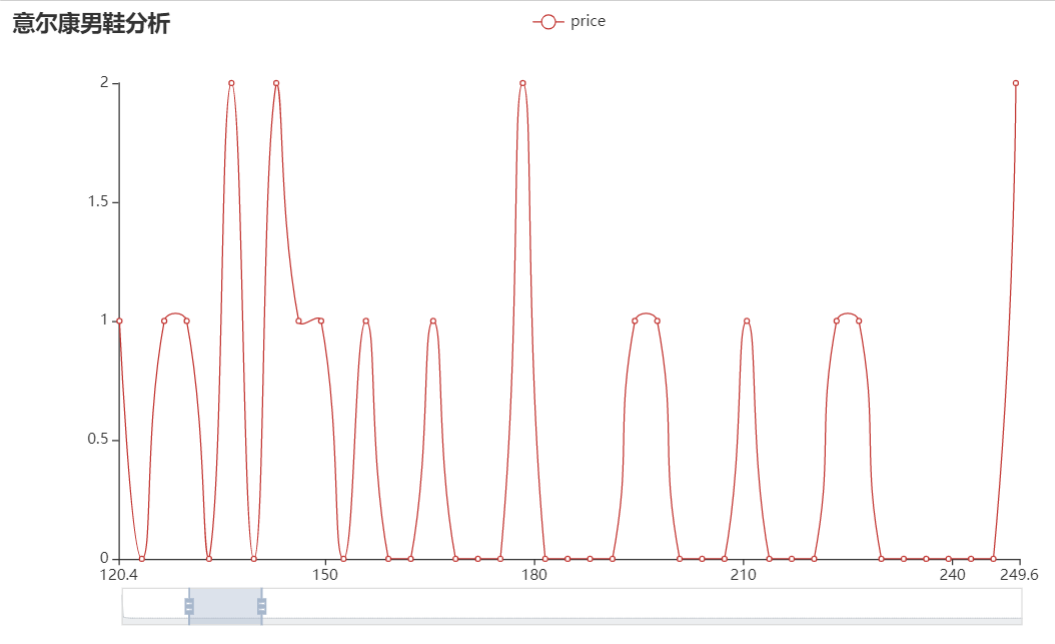1055x644 pixels.
Task: Click the x-axis label 210
Action: [x=743, y=575]
